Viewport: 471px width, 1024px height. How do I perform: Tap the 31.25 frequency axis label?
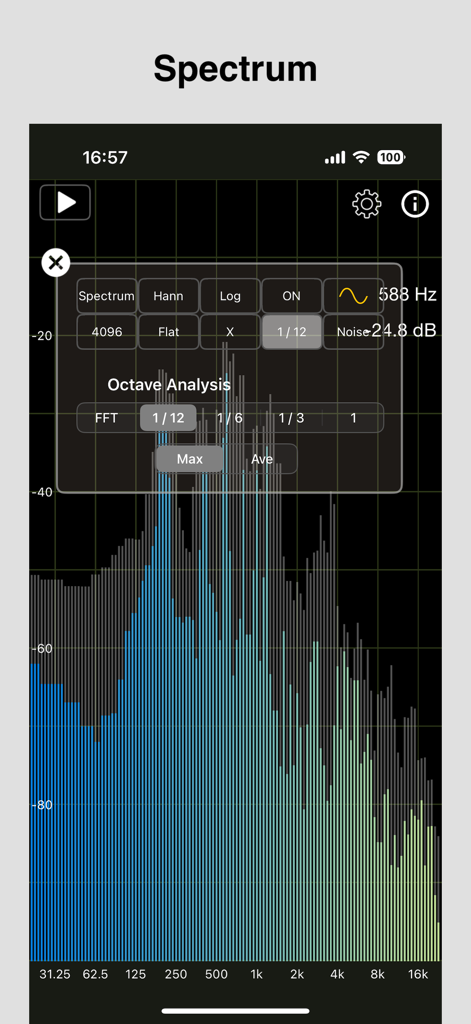pyautogui.click(x=55, y=974)
